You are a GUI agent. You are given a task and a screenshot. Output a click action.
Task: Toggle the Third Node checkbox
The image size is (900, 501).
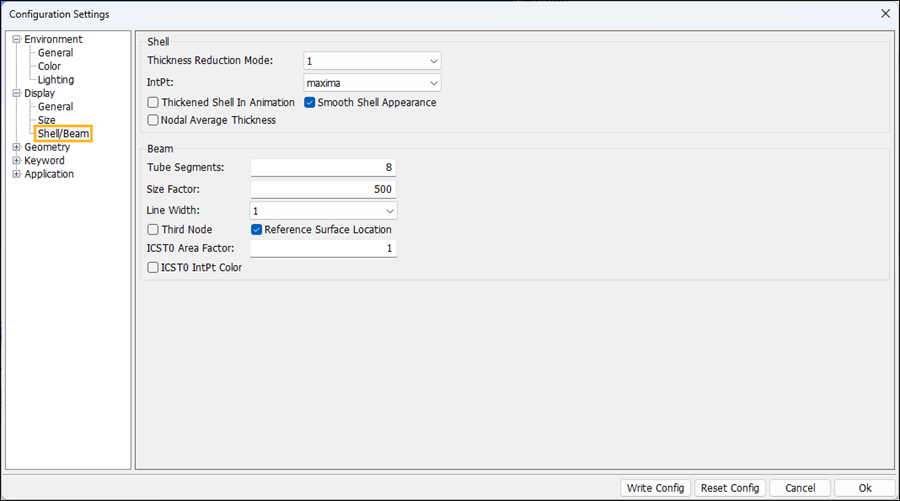click(x=153, y=230)
